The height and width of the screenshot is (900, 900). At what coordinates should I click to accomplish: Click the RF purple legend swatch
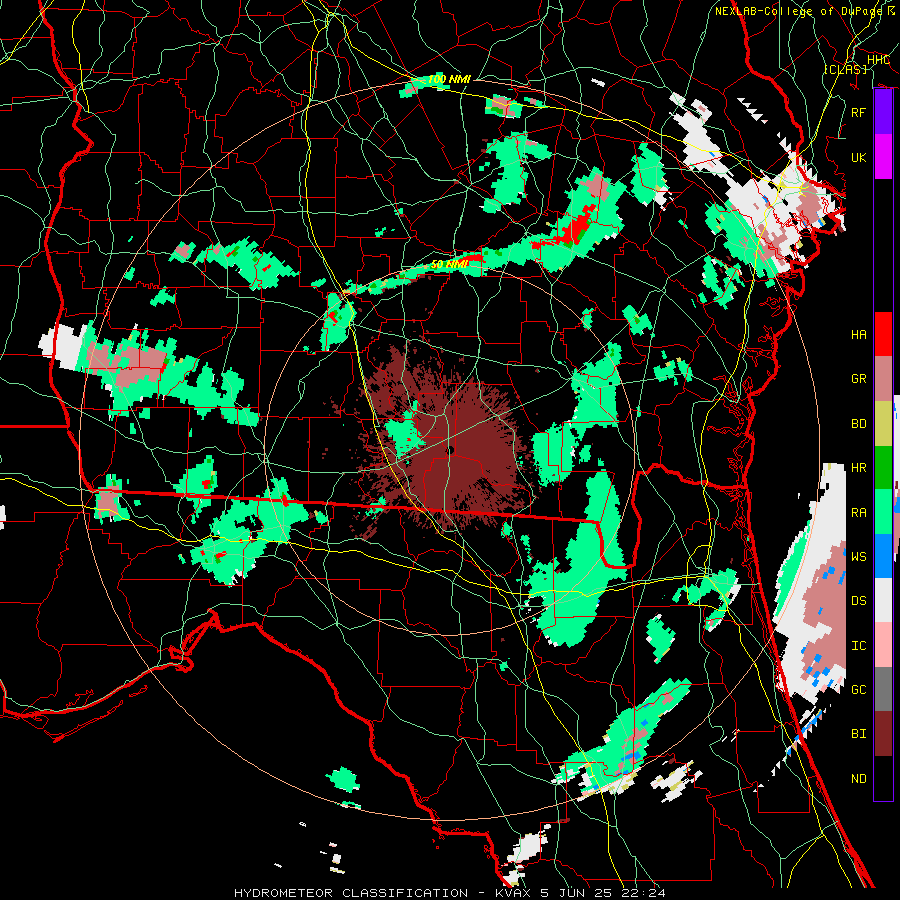883,112
